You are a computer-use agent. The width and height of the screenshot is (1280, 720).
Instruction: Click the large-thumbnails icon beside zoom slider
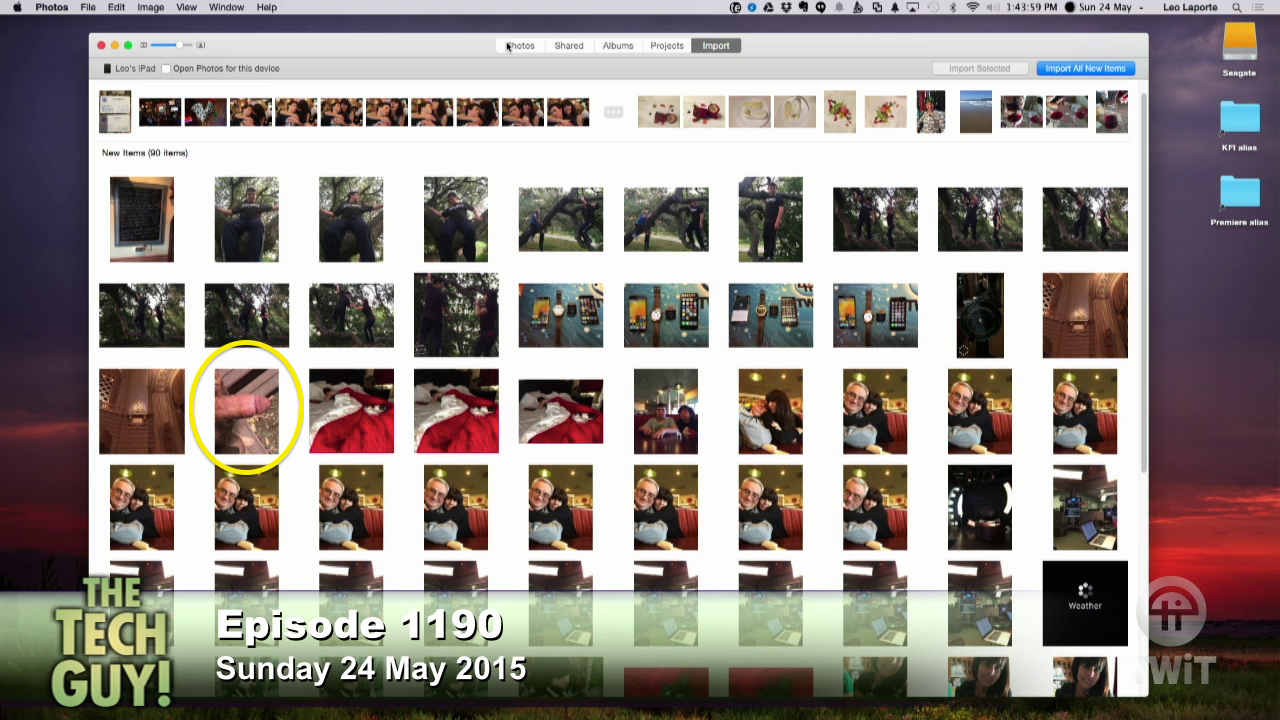click(201, 45)
